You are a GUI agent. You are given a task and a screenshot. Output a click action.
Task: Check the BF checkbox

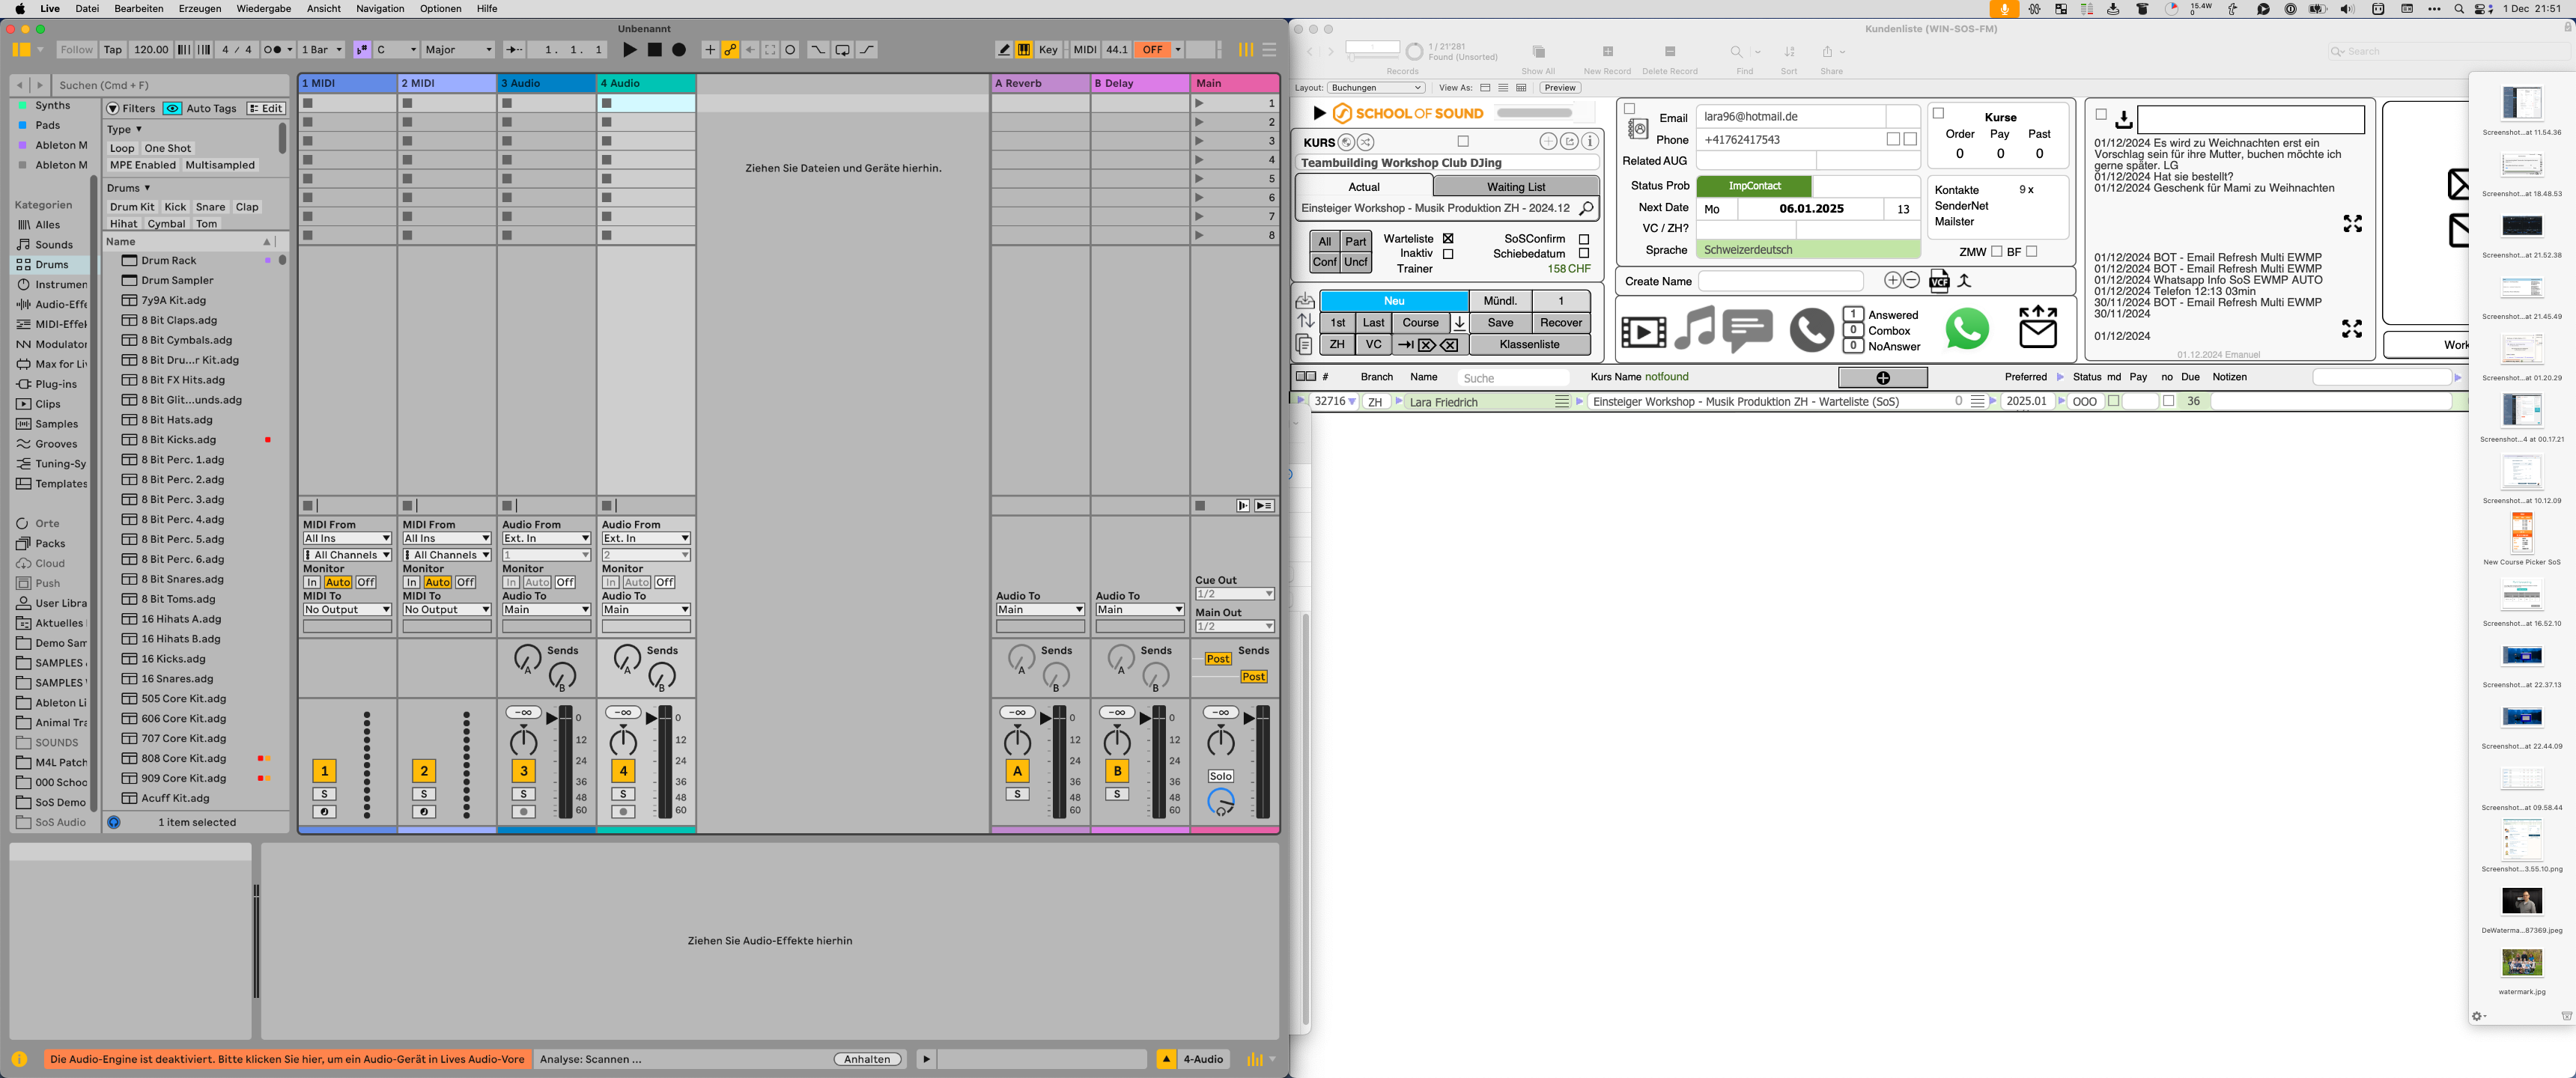(2031, 252)
